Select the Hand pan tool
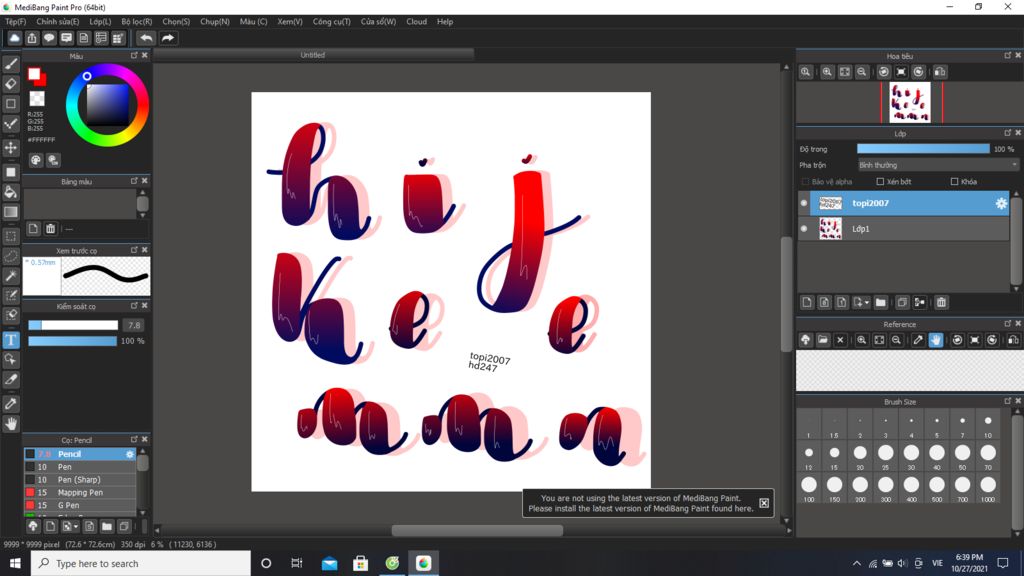 pos(11,424)
